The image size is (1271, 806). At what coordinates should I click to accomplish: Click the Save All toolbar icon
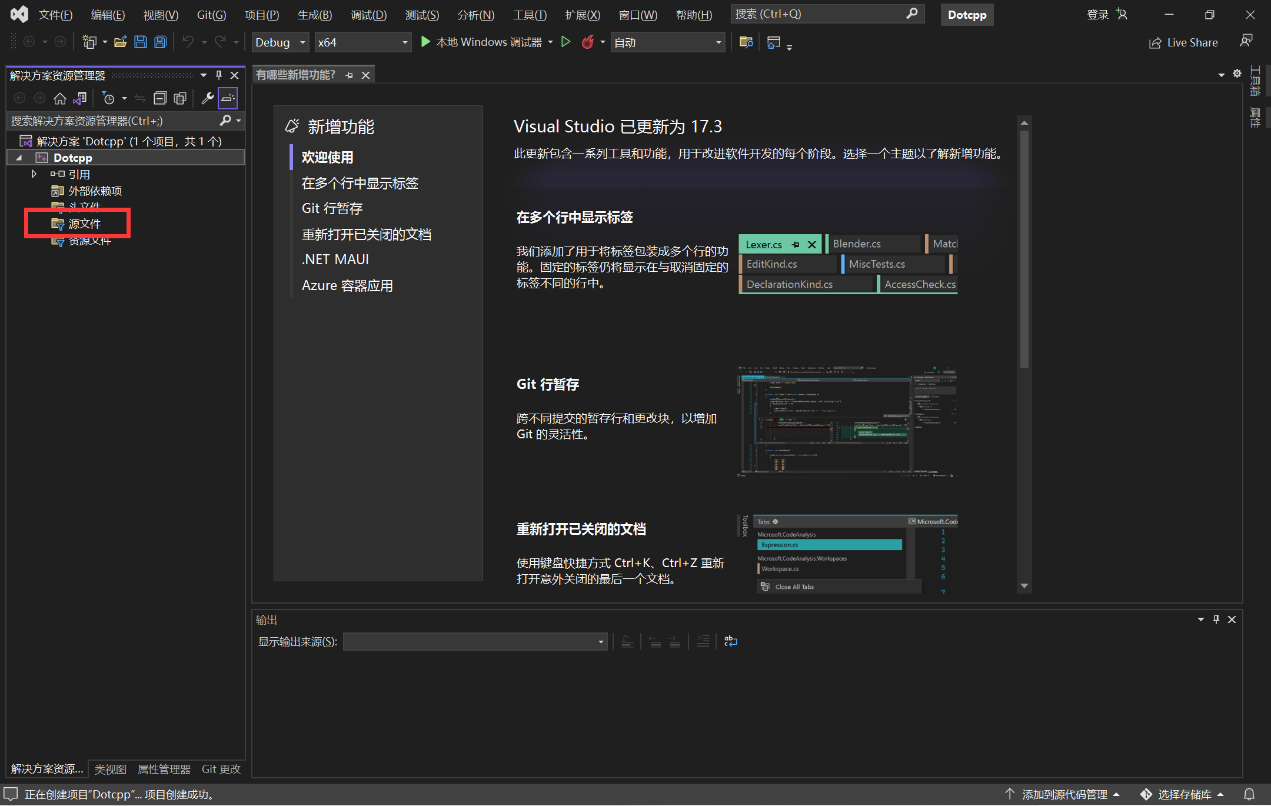[x=160, y=42]
